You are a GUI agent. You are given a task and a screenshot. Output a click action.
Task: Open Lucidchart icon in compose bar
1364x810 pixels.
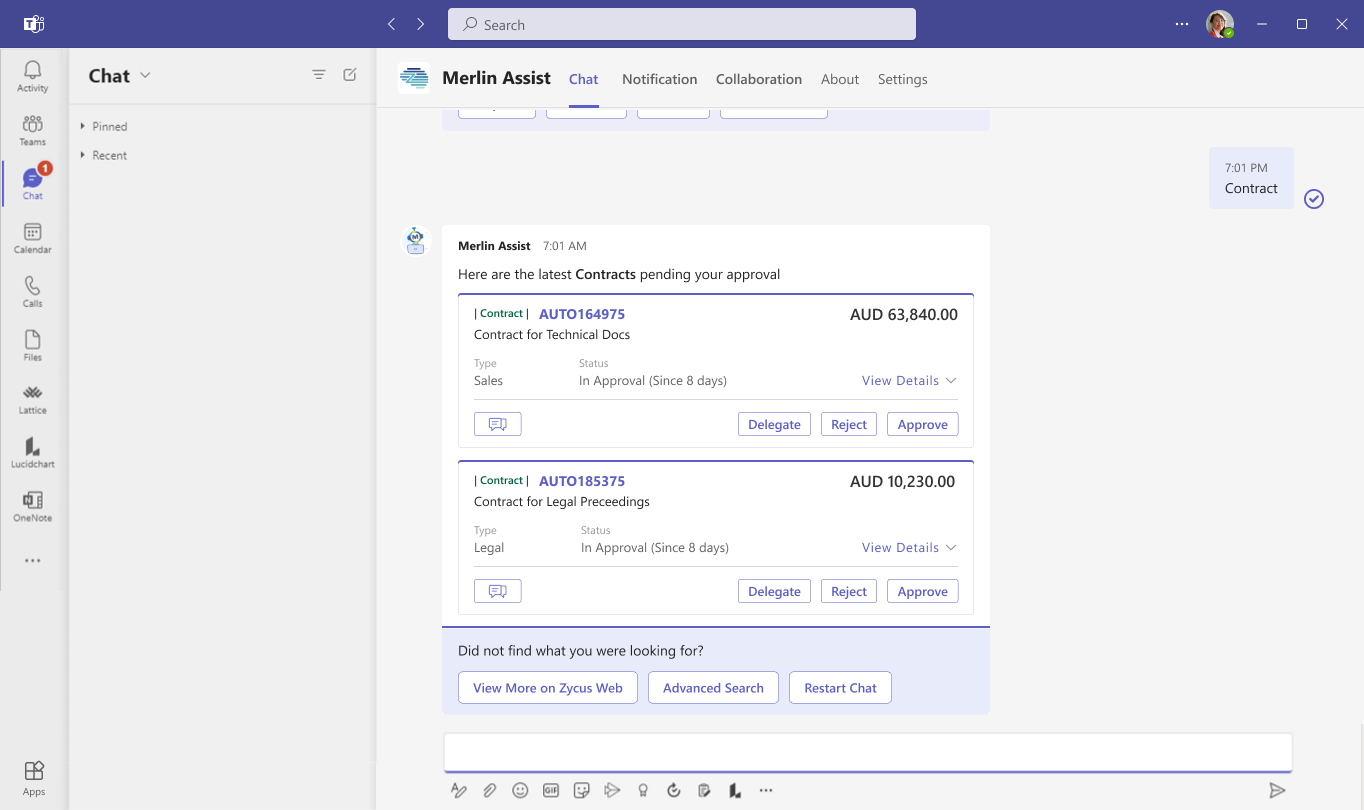tap(735, 790)
